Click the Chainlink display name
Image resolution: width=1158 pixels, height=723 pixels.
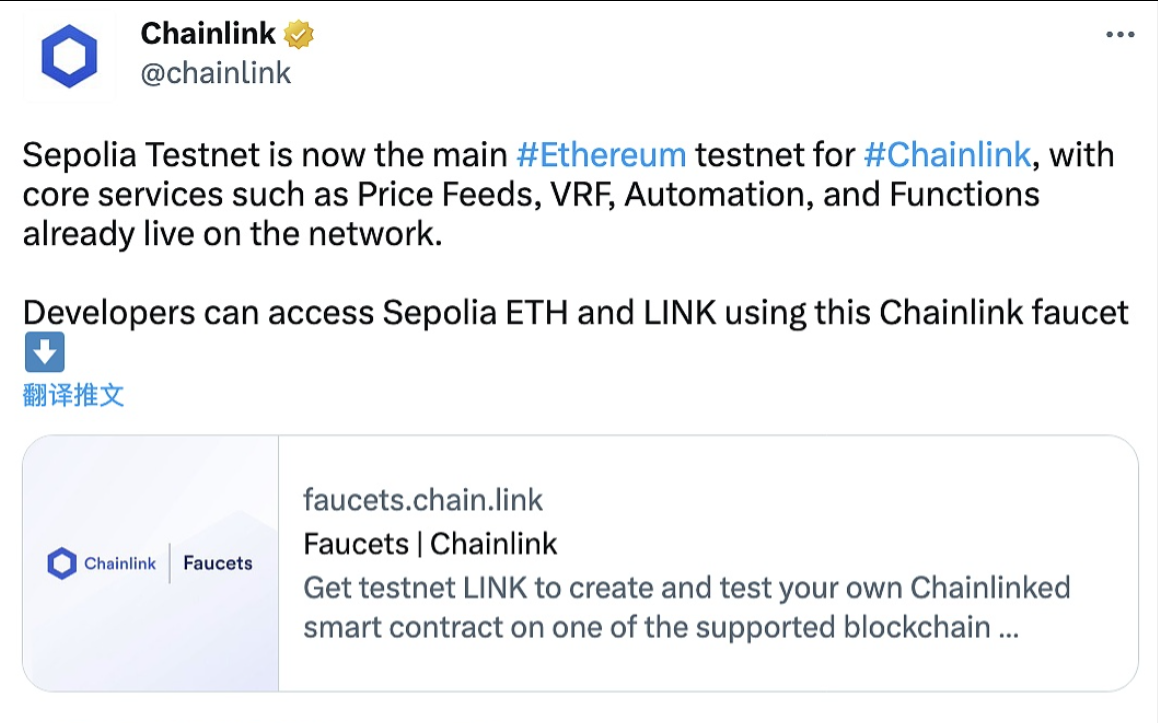(208, 34)
